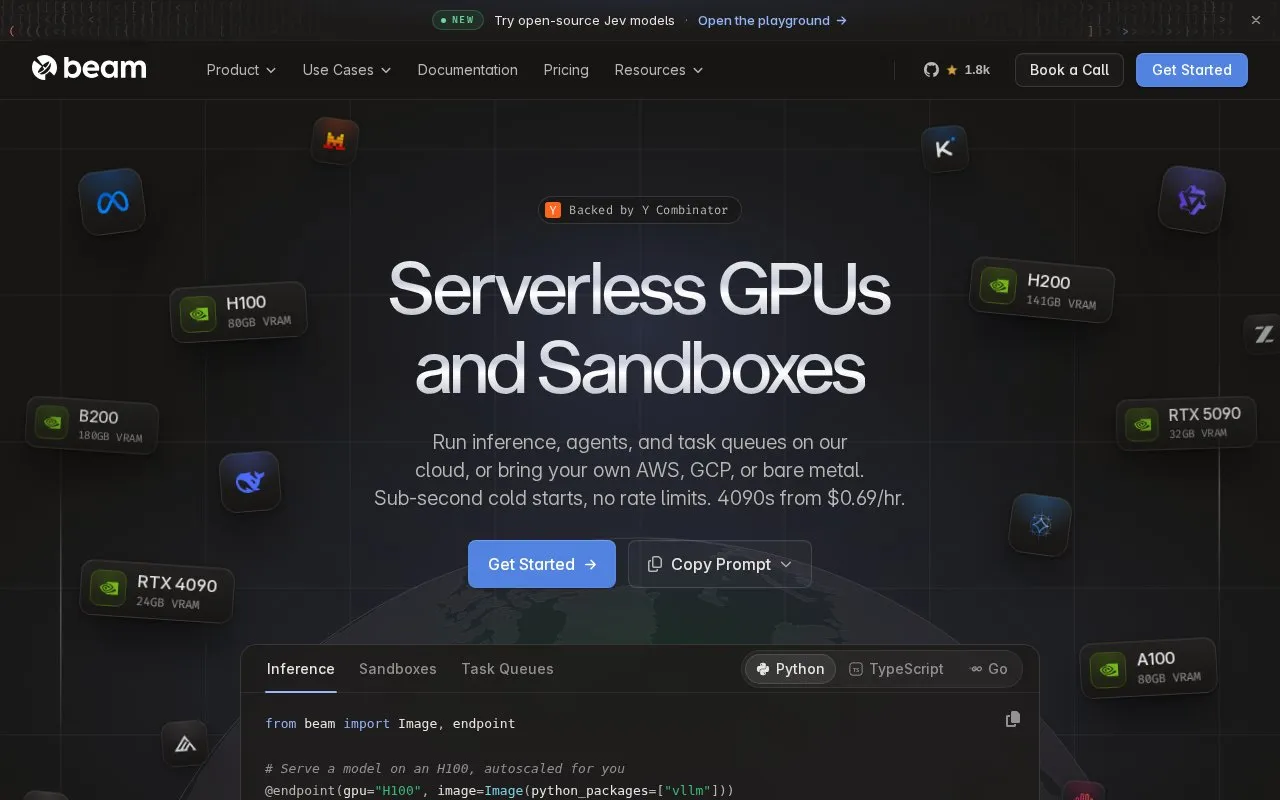This screenshot has width=1280, height=800.
Task: Click the RTX 4090 24GB VRAM card
Action: tap(157, 591)
